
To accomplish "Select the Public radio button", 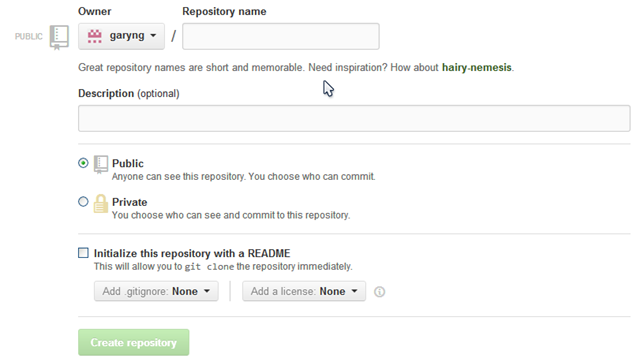I will click(x=83, y=163).
